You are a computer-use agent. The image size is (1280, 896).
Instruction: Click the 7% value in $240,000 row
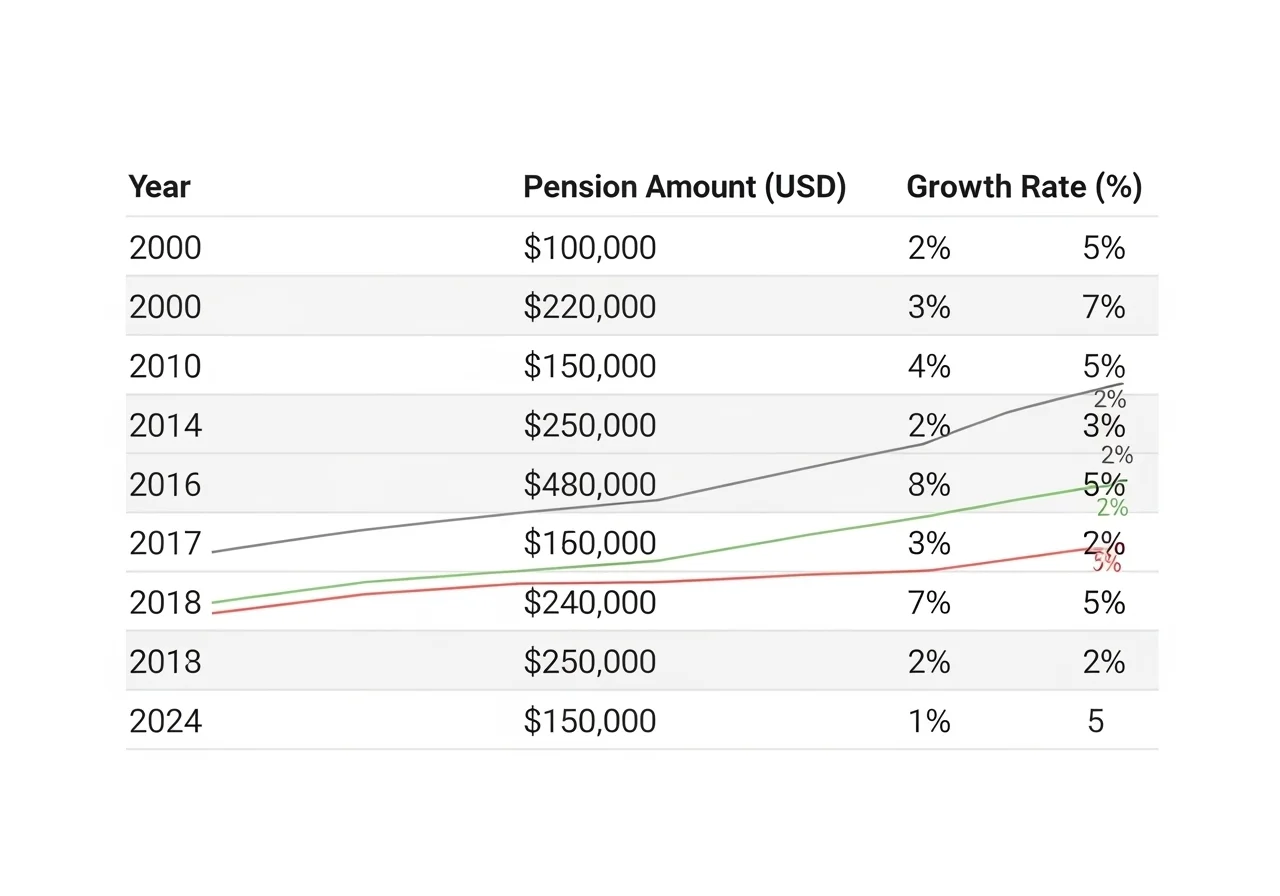click(x=929, y=602)
